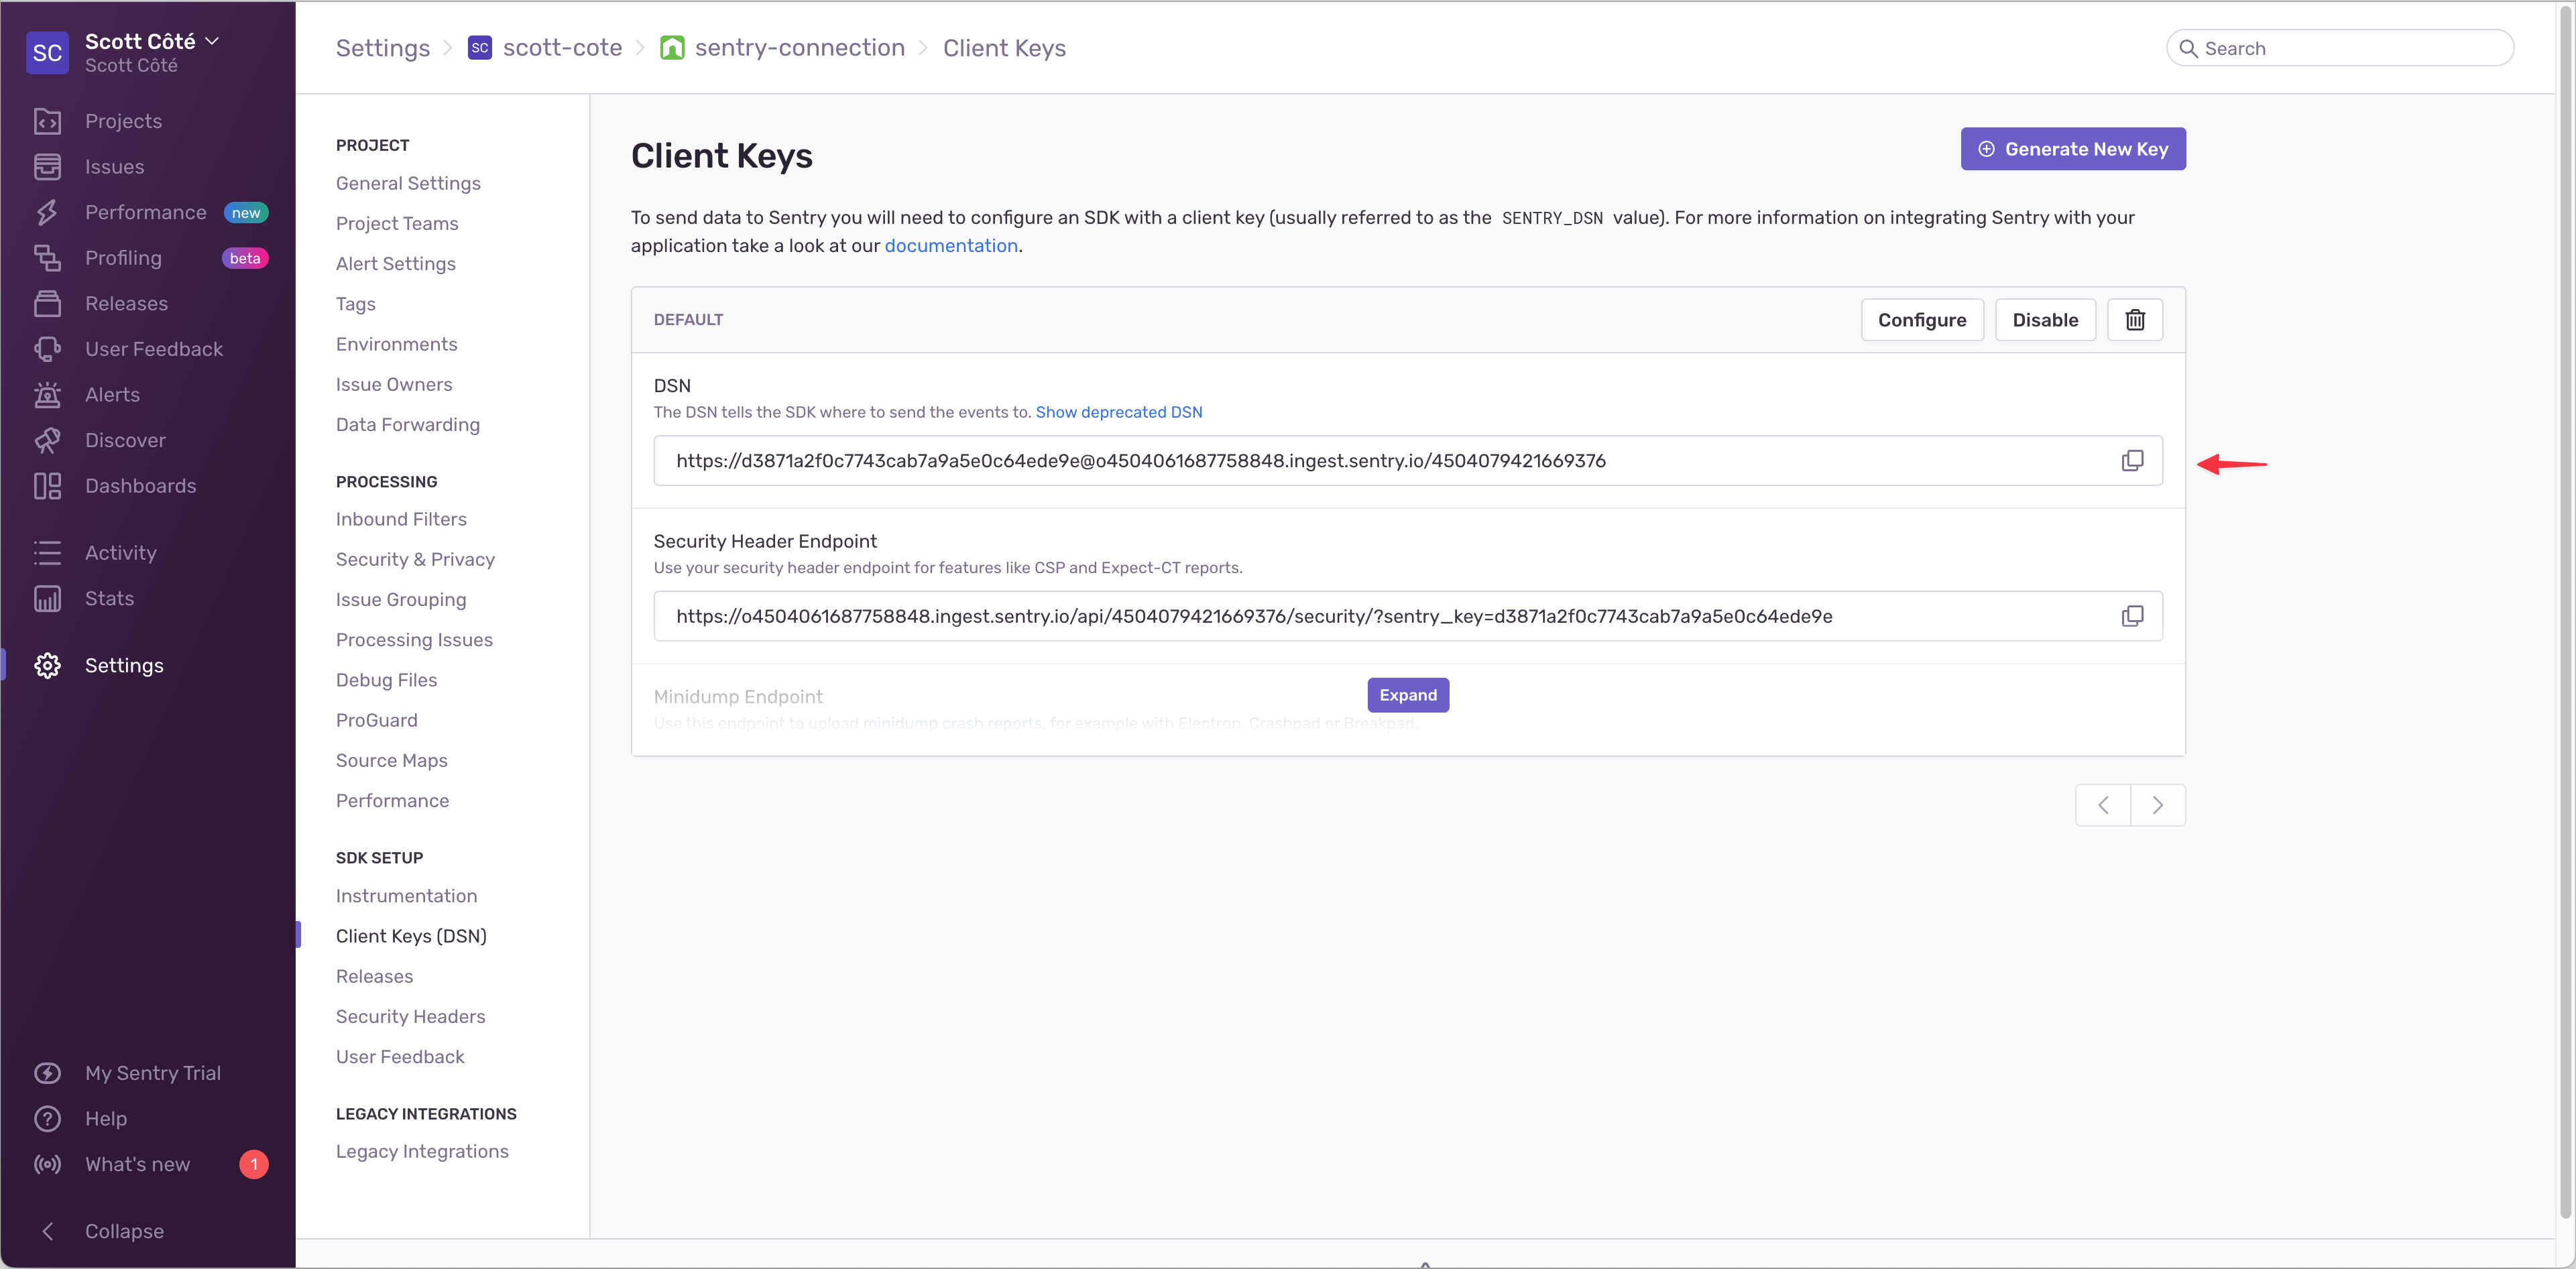Click scott-cote in the breadcrumb
2576x1269 pixels.
pyautogui.click(x=562, y=48)
